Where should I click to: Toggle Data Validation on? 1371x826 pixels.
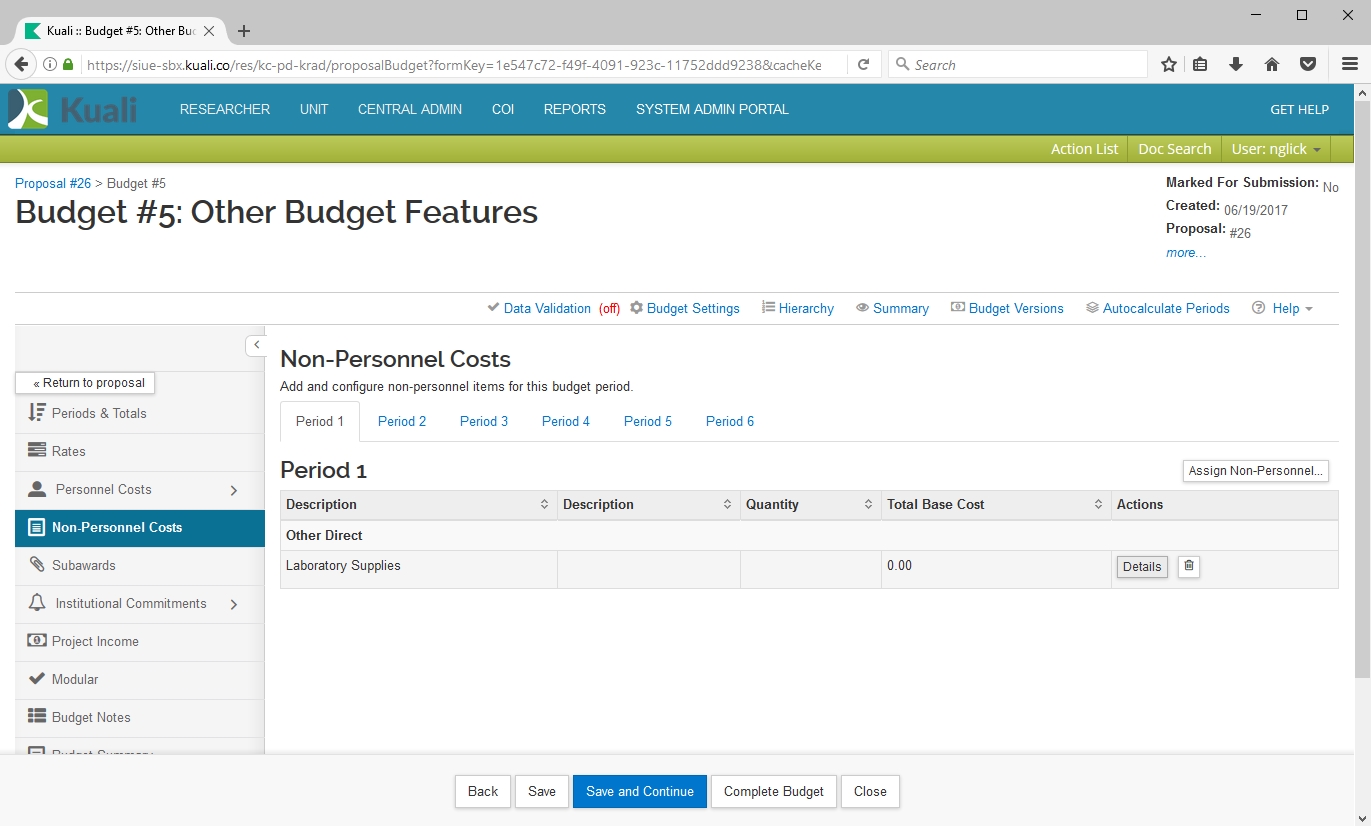(x=547, y=309)
